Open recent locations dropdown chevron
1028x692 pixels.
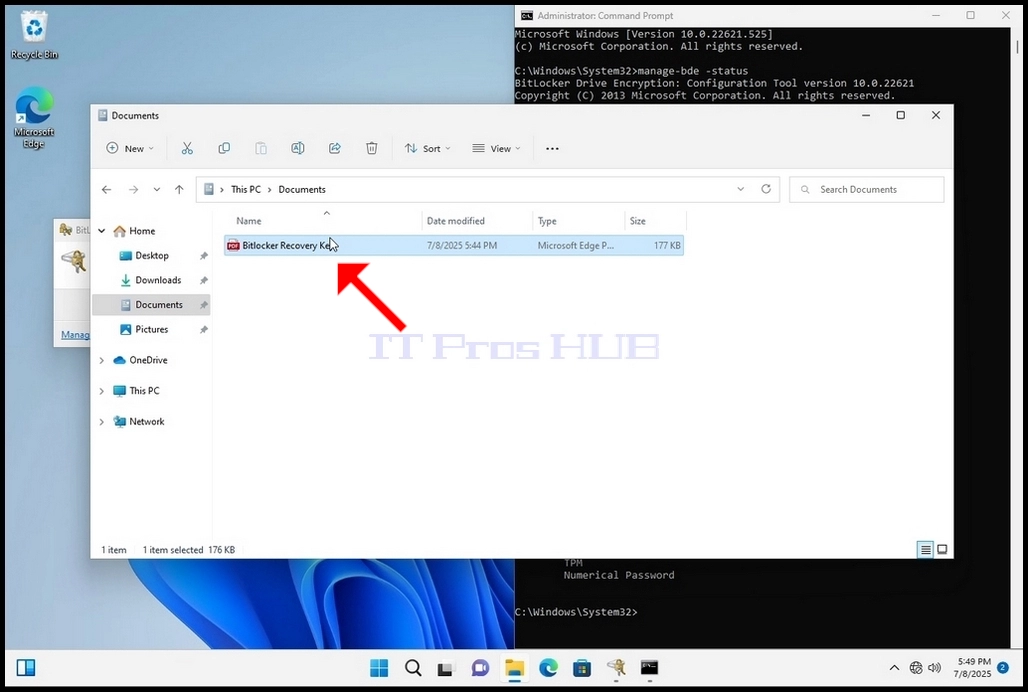(x=157, y=189)
